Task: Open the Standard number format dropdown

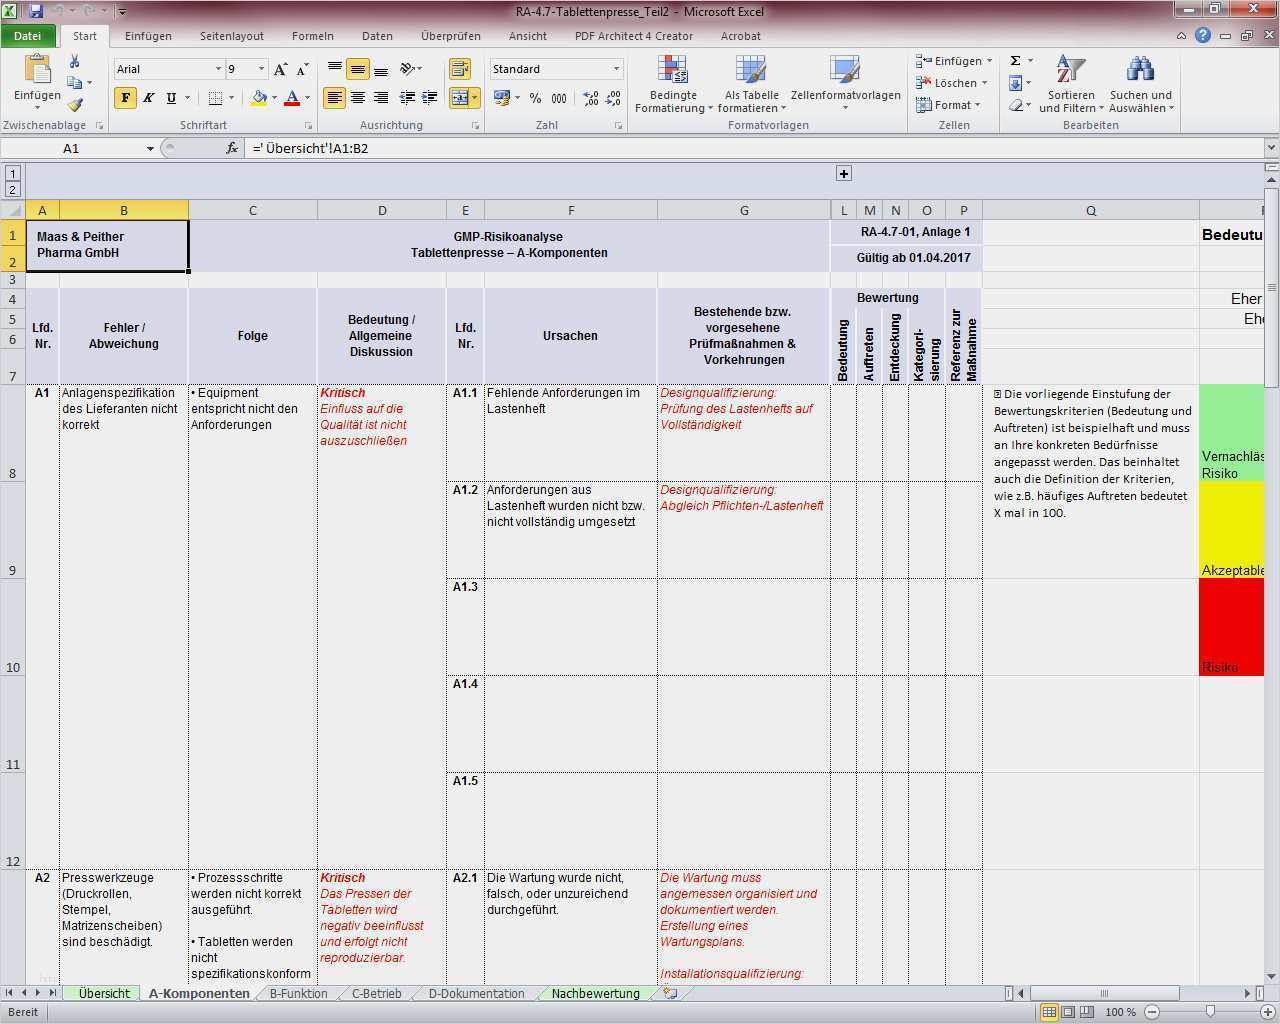Action: coord(616,69)
